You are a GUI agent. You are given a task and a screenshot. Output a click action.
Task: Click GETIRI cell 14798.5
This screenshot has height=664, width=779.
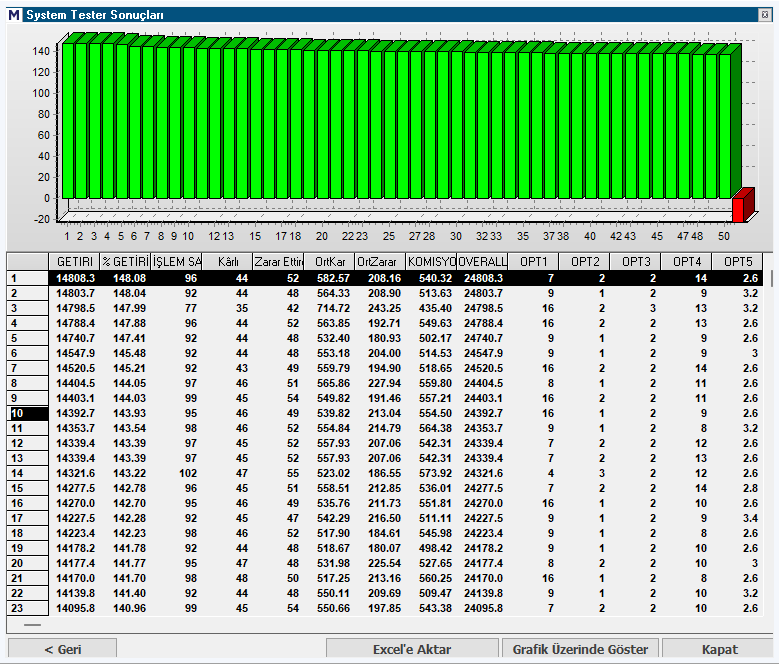pos(75,308)
